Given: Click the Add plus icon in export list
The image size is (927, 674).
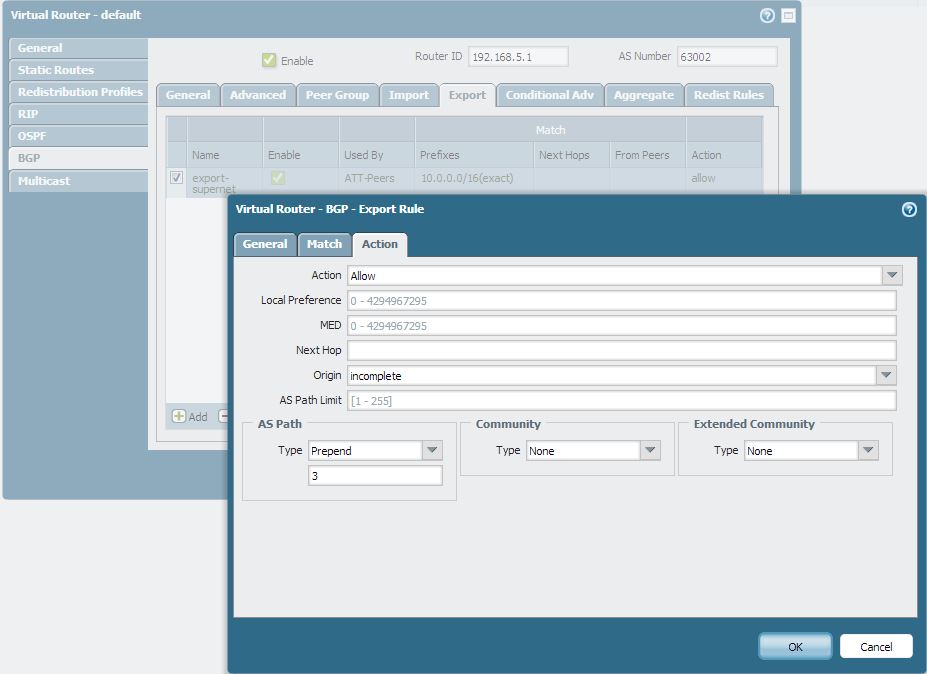Looking at the screenshot, I should click(x=179, y=416).
